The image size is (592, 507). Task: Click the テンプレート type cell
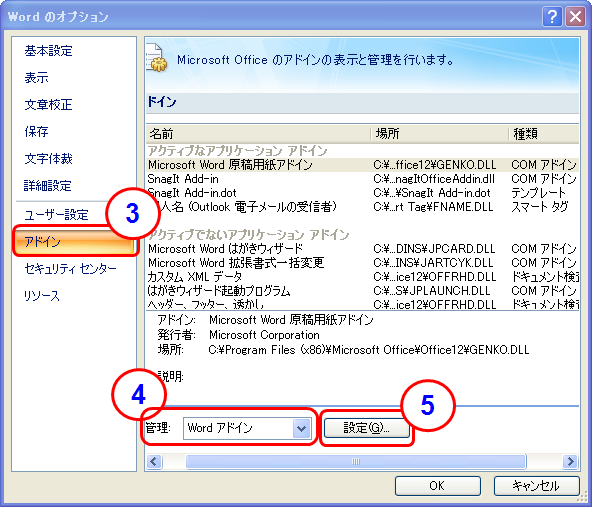538,193
